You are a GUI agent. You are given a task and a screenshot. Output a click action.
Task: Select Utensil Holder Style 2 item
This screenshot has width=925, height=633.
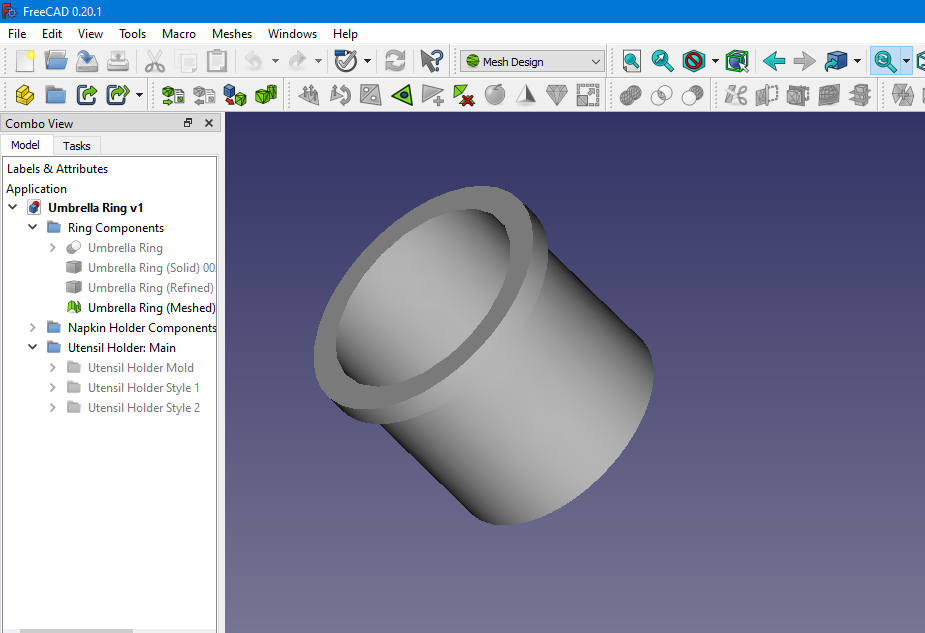point(143,408)
